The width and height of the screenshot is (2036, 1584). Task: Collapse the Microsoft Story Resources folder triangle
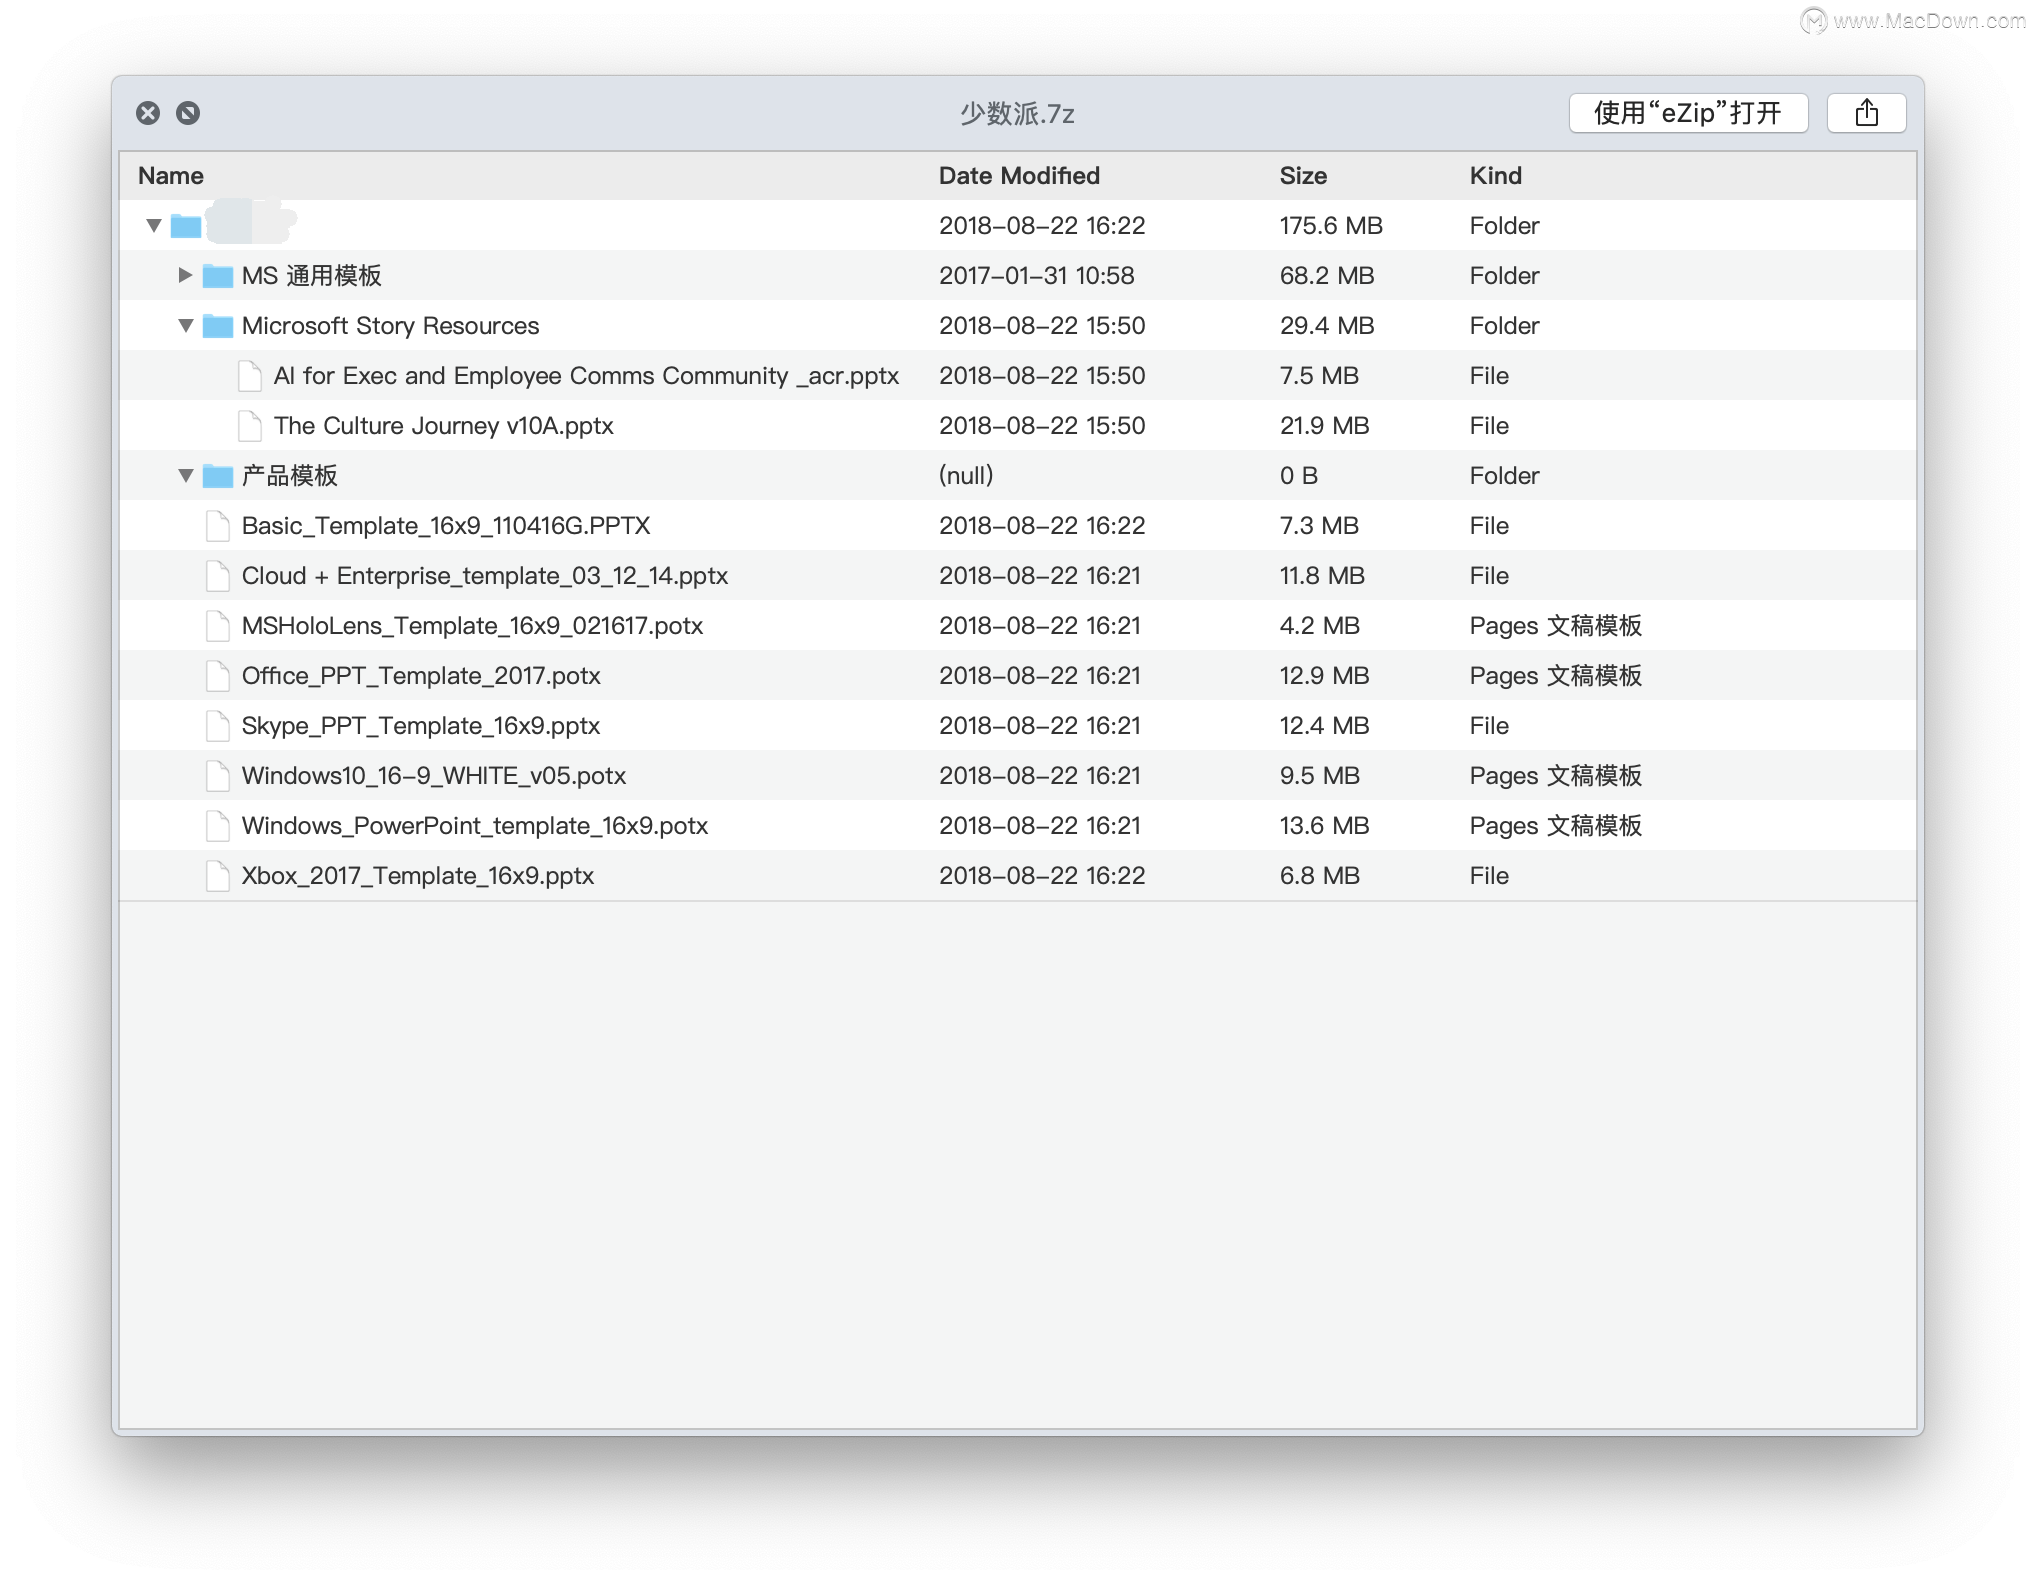pos(186,326)
